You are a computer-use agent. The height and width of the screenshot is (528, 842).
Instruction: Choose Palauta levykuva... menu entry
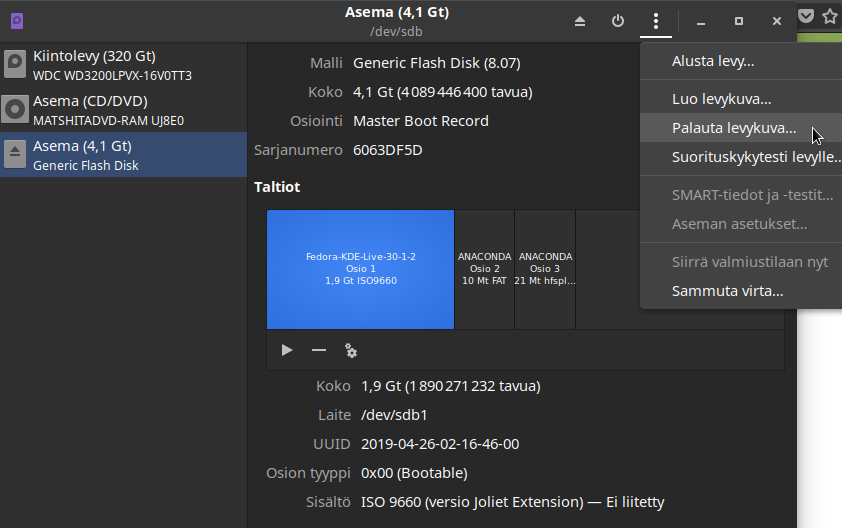[x=734, y=128]
